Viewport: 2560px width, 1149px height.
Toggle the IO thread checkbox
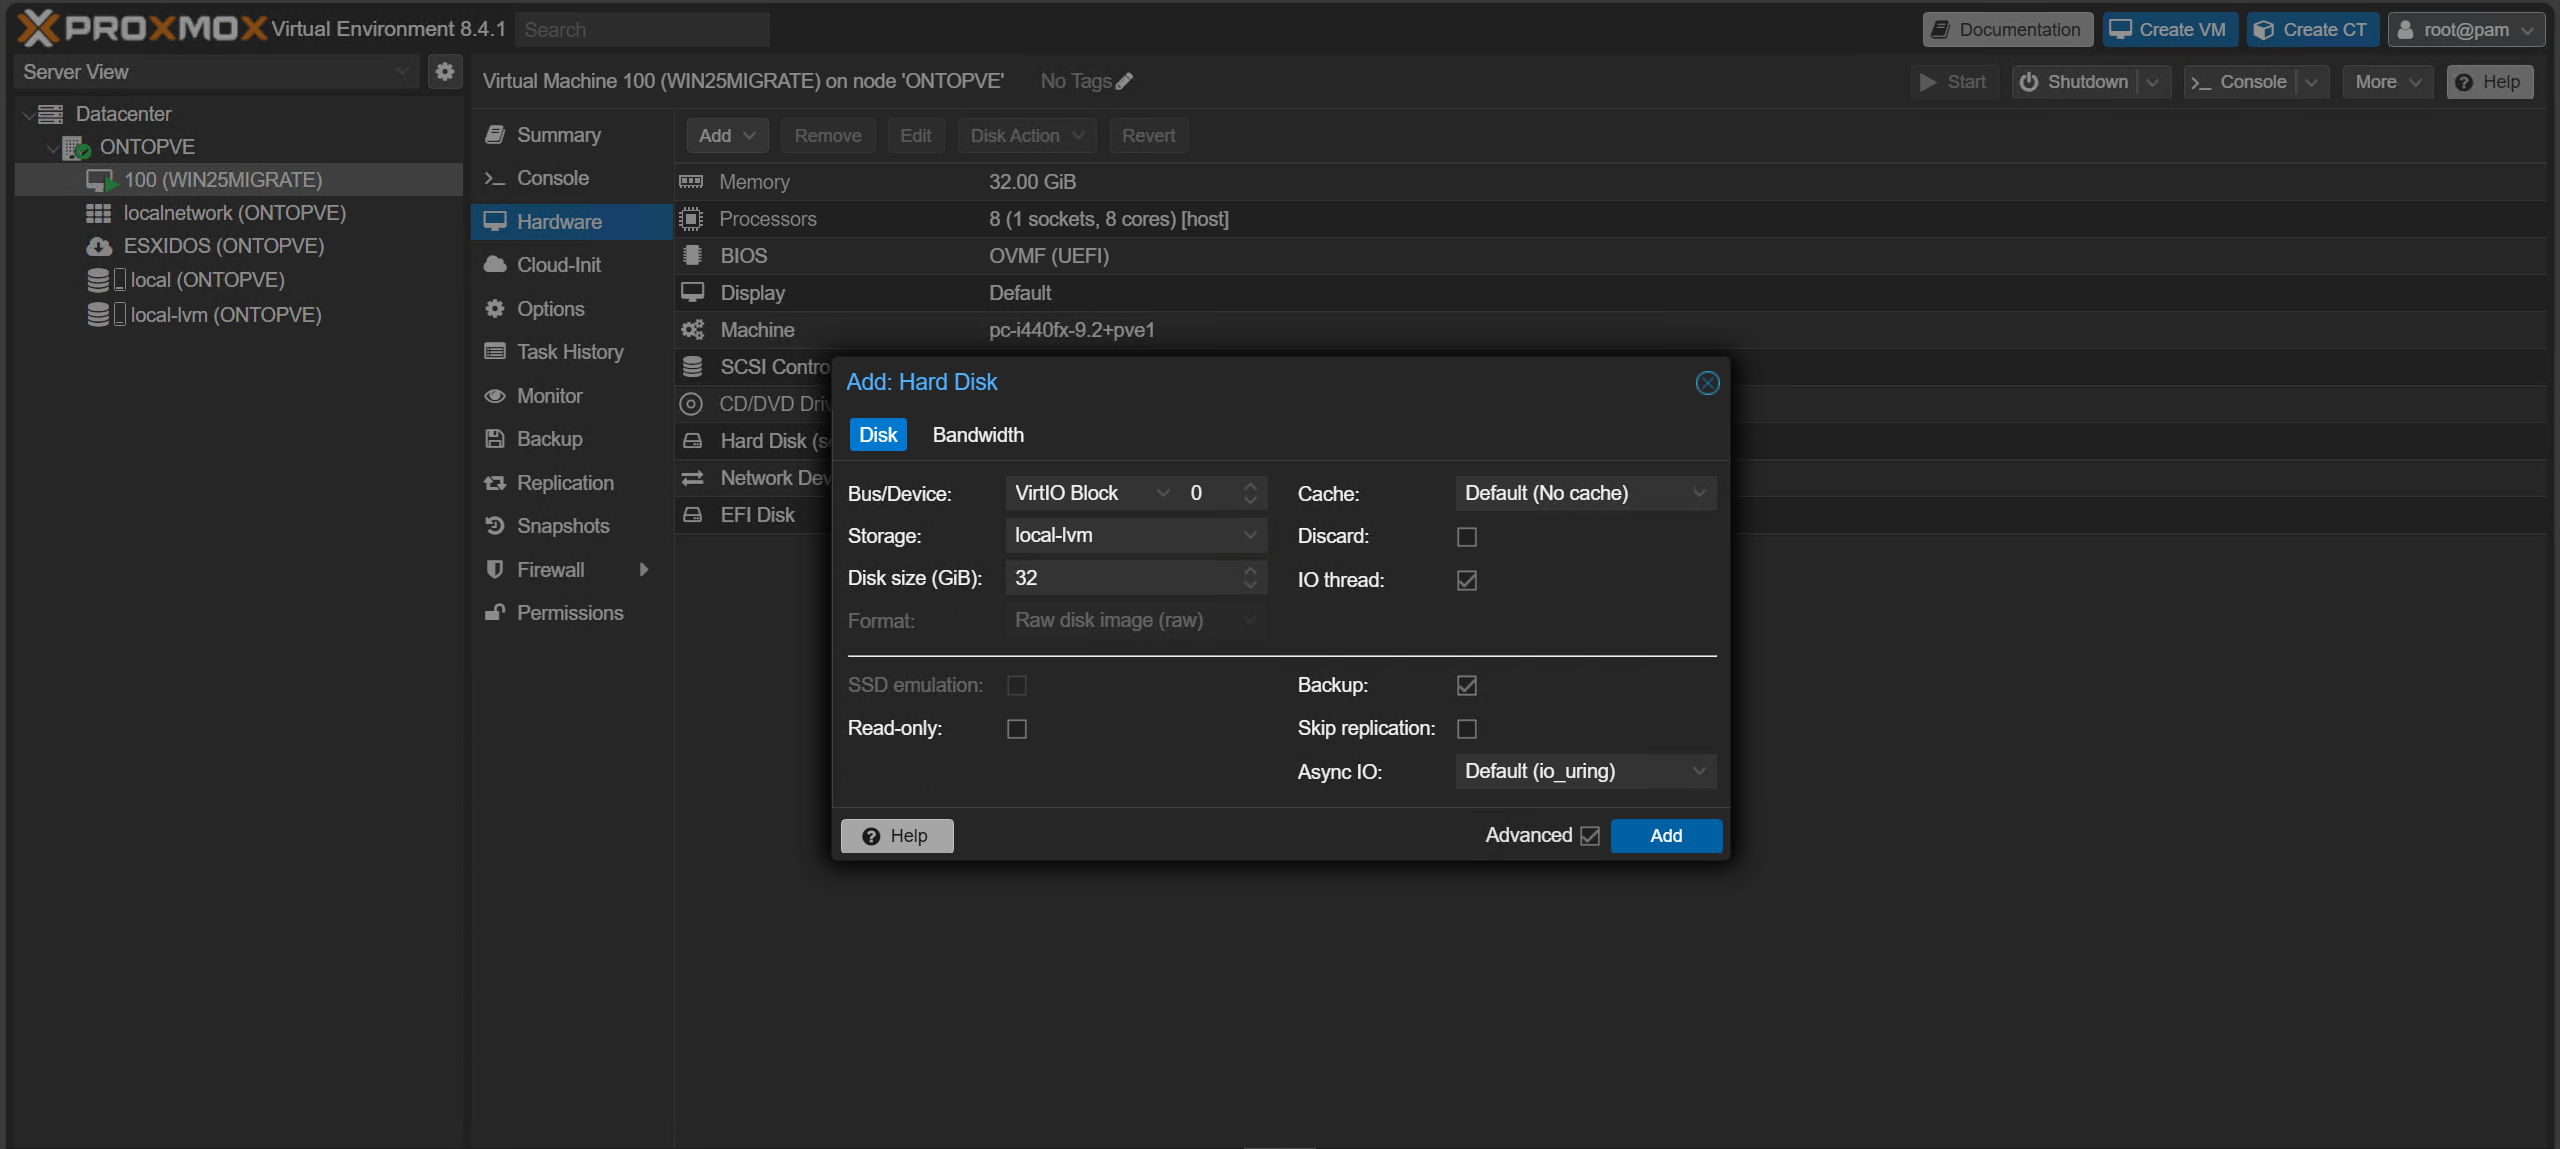coord(1467,580)
